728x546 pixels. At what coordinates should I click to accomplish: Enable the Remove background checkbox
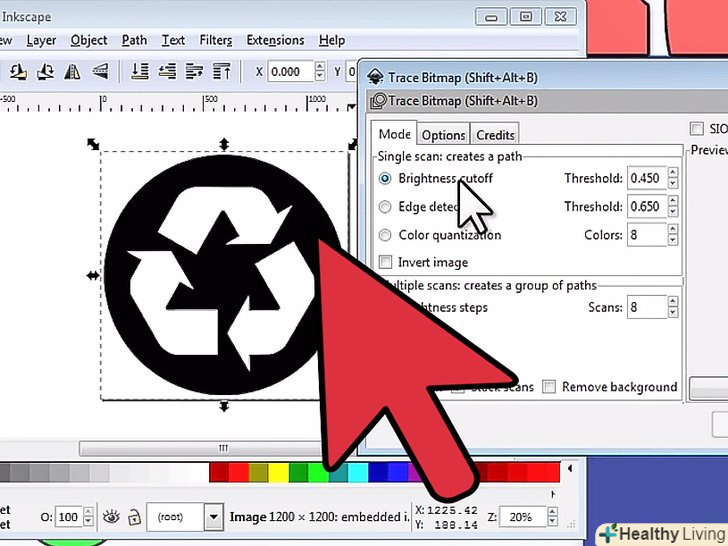pos(549,386)
